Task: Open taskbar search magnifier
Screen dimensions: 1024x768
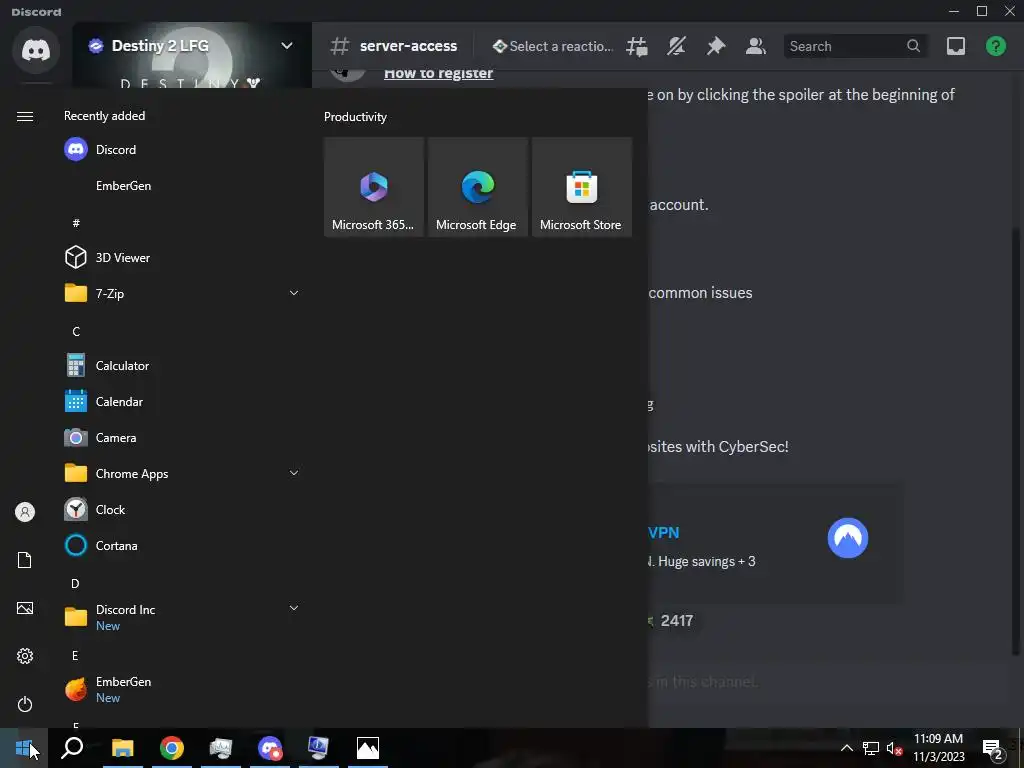Action: coord(72,748)
